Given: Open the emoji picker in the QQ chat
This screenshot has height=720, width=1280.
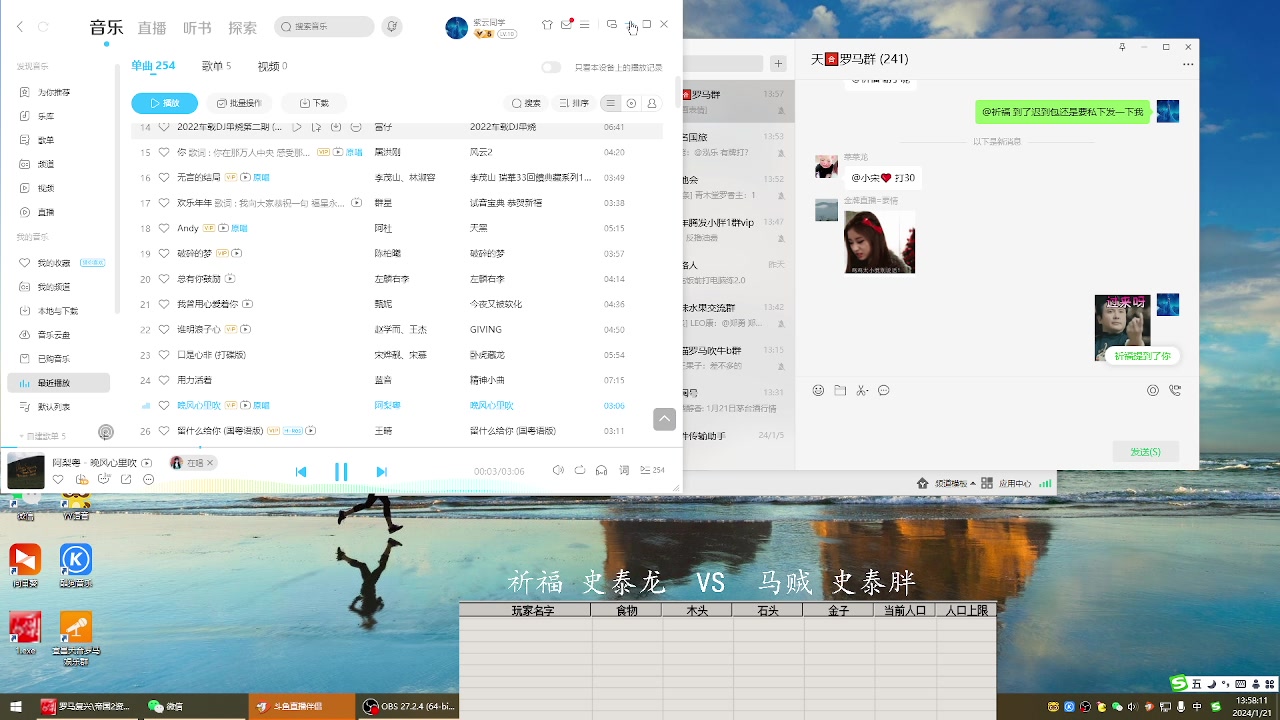Looking at the screenshot, I should 818,390.
